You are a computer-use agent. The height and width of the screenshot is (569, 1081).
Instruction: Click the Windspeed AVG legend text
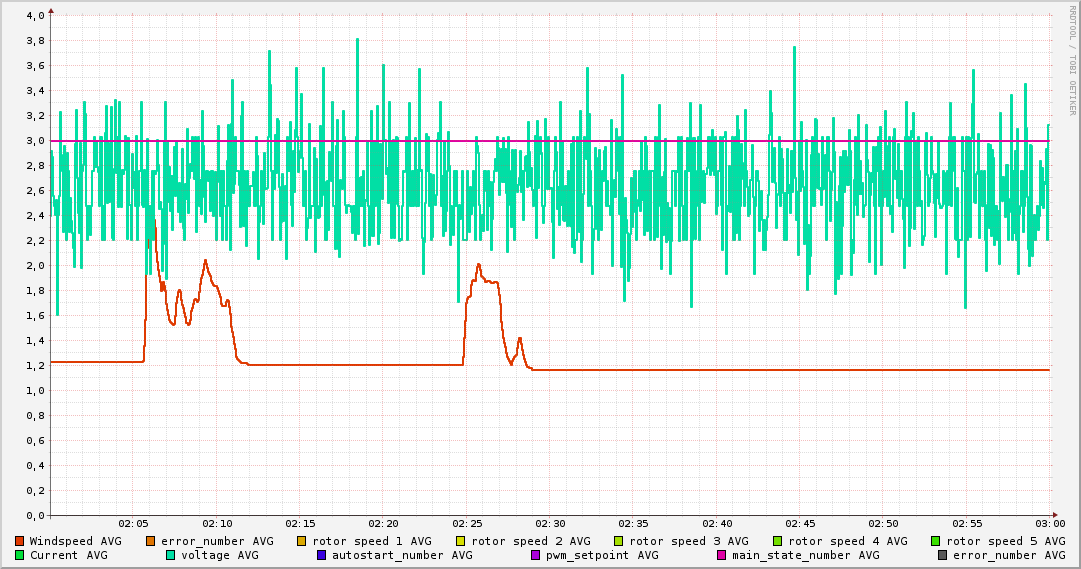[75, 541]
